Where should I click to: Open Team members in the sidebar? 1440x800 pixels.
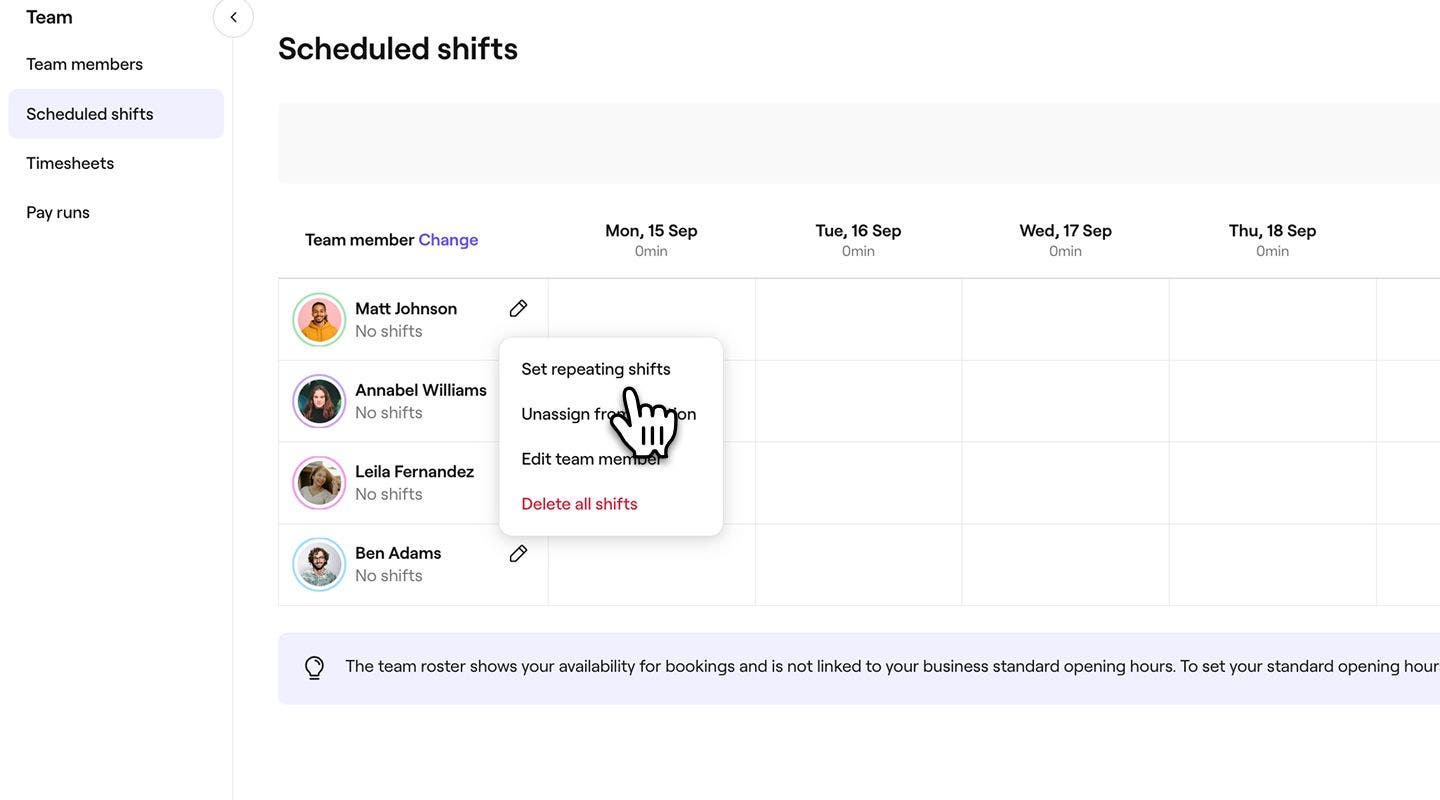pyautogui.click(x=84, y=64)
